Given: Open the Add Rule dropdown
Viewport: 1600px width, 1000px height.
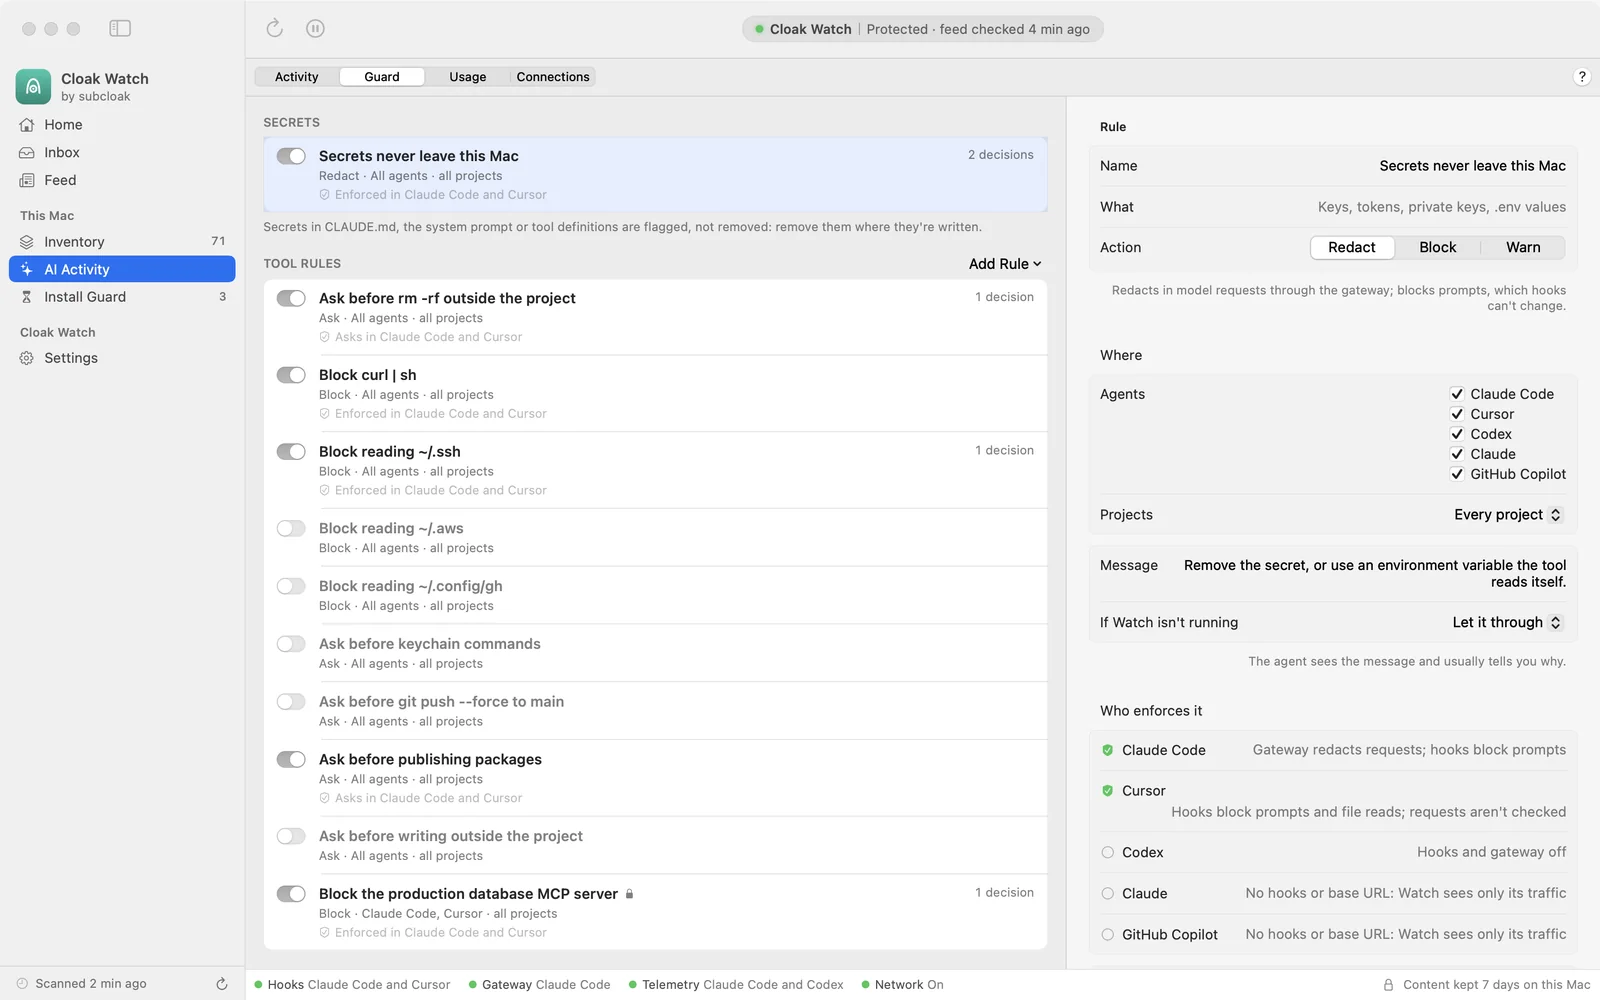Looking at the screenshot, I should pyautogui.click(x=1005, y=264).
